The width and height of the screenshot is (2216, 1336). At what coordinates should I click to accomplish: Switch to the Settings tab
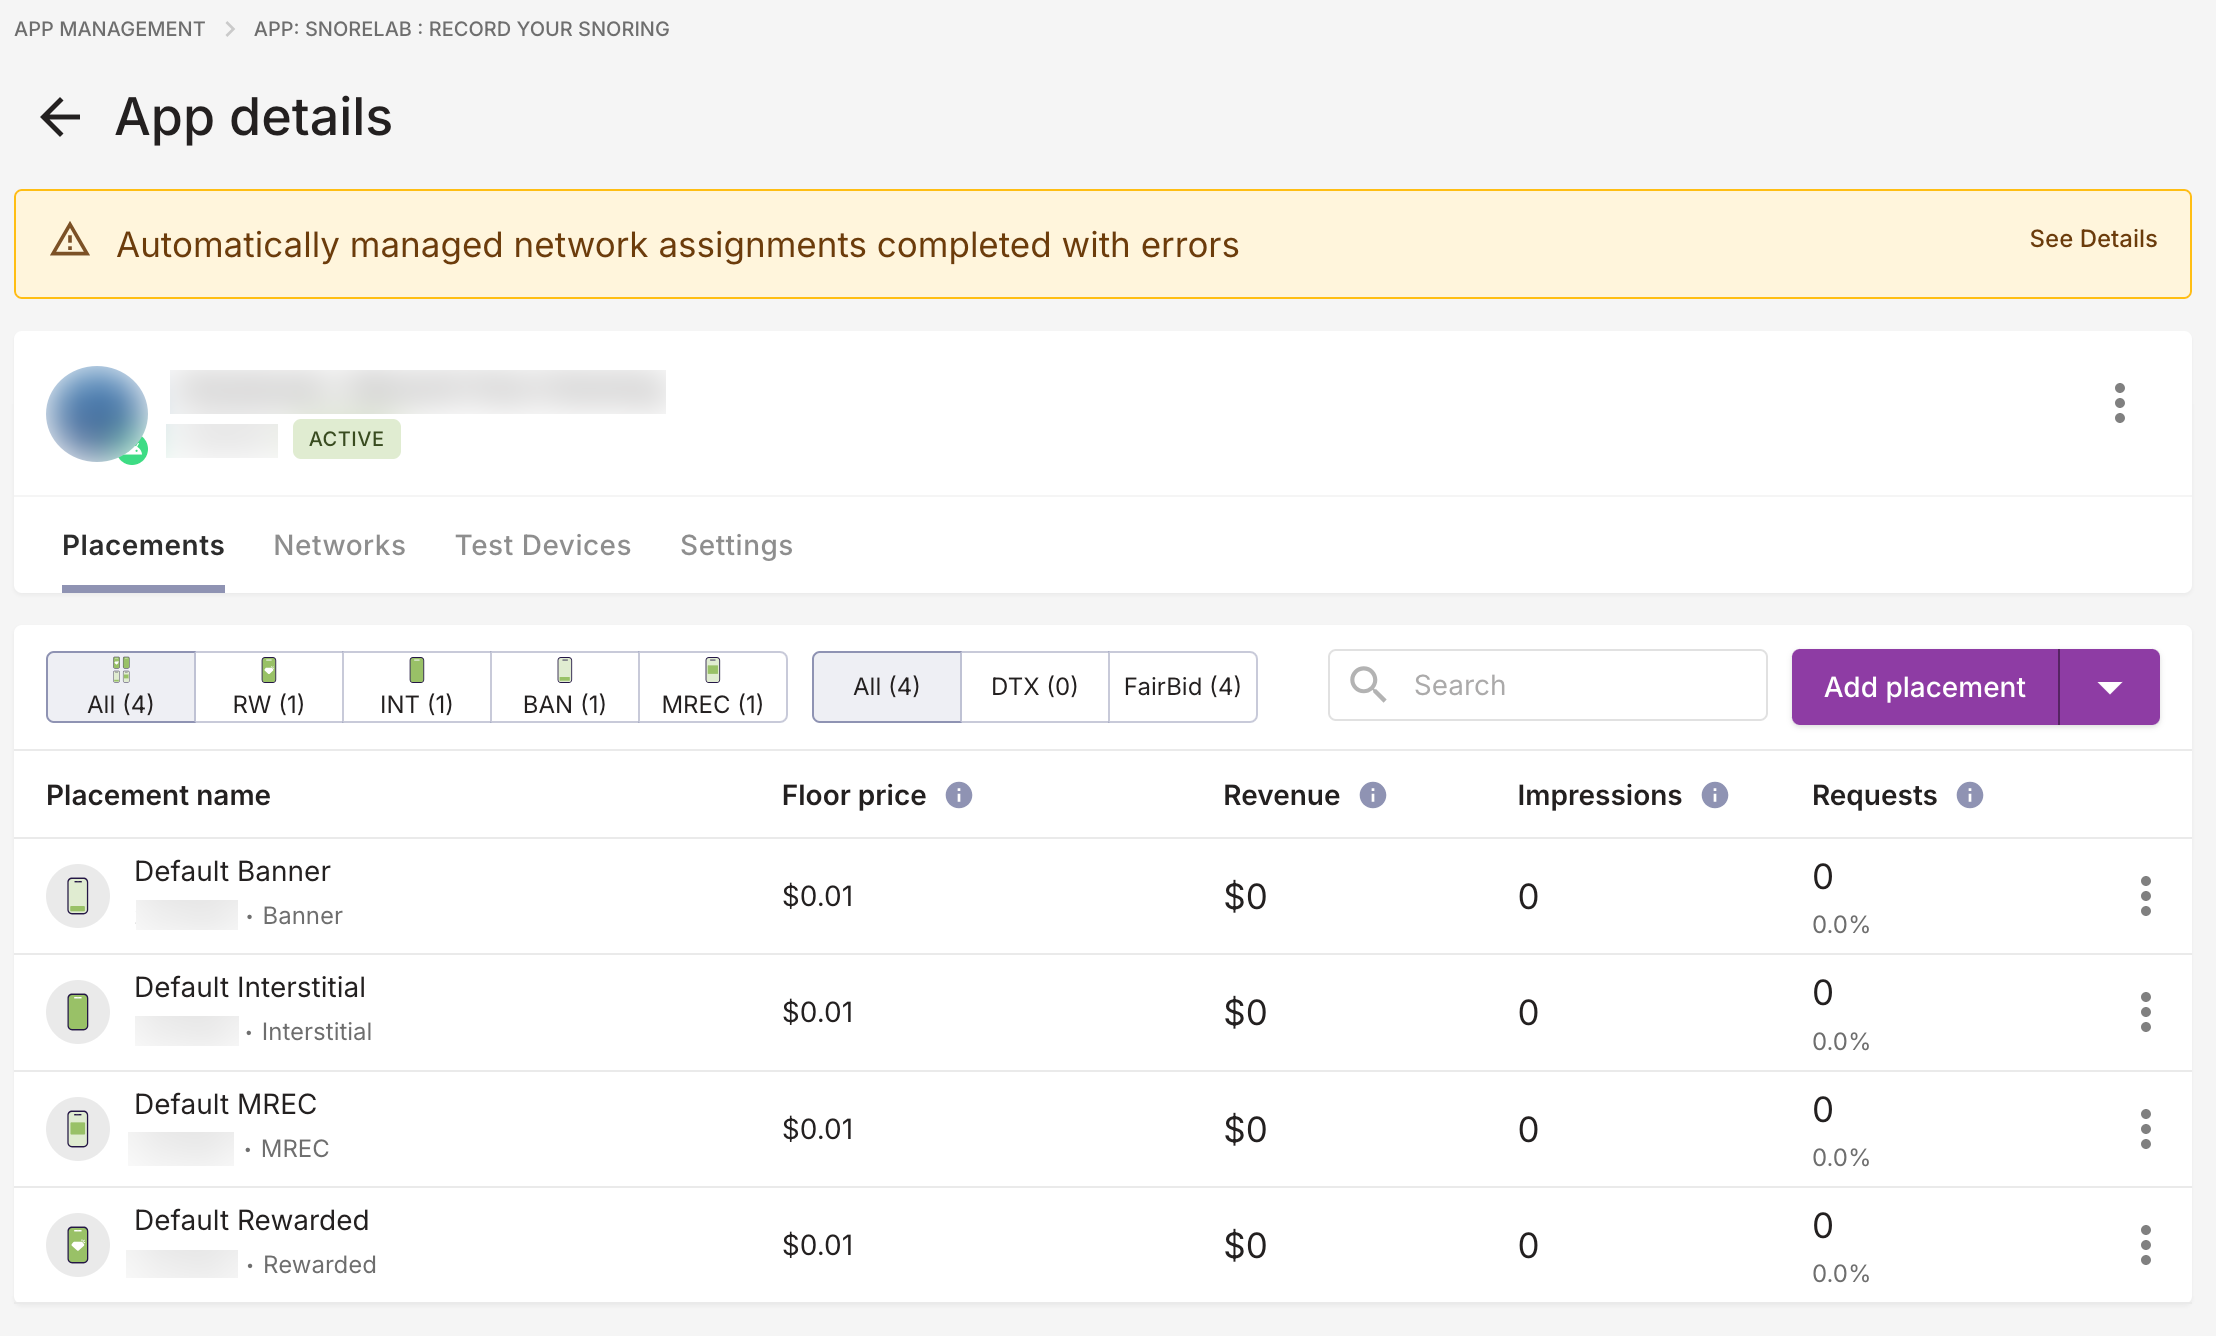(x=736, y=545)
